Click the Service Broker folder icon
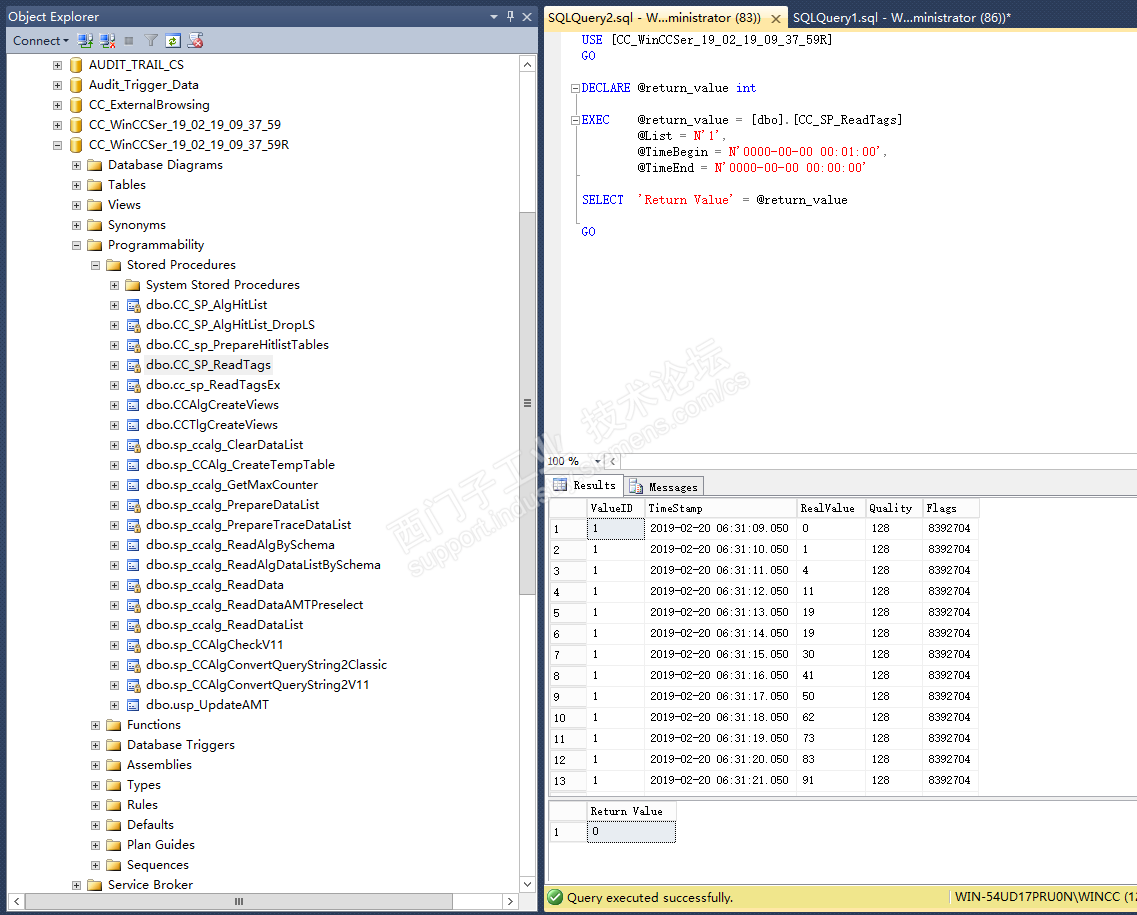The image size is (1137, 915). click(94, 885)
